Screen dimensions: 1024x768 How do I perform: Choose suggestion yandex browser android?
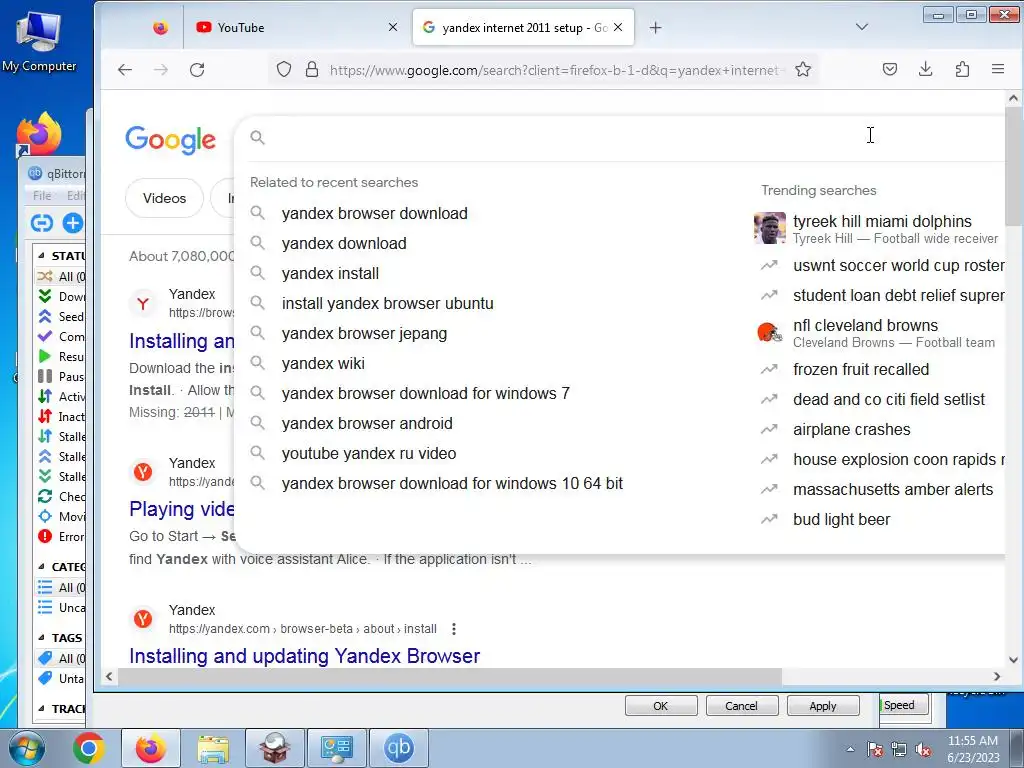pos(367,424)
